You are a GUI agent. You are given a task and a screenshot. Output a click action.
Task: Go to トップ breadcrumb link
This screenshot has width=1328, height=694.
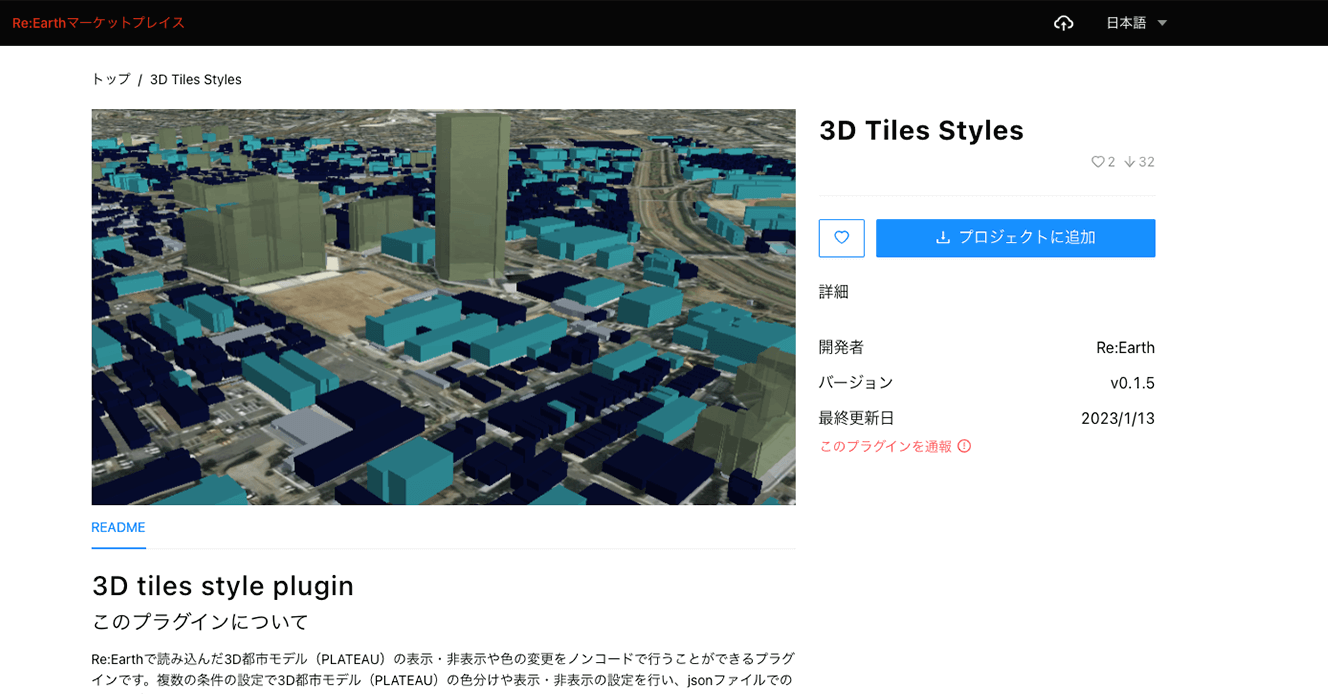(111, 79)
